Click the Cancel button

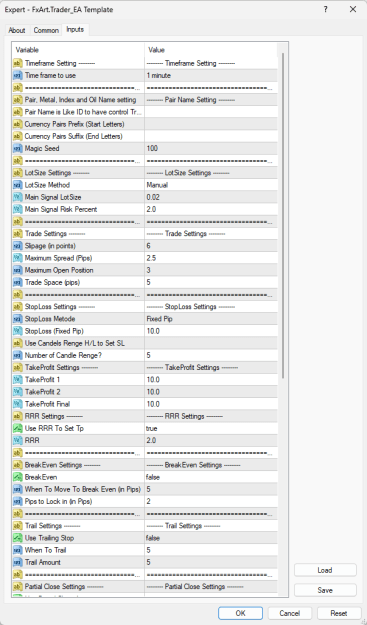290,613
